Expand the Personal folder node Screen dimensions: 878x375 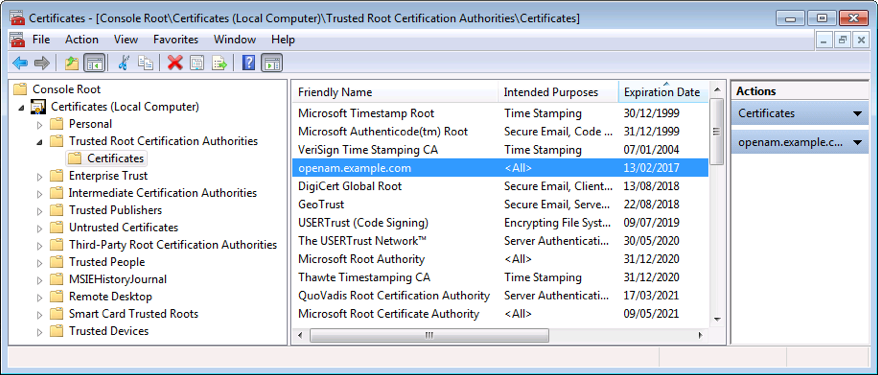pyautogui.click(x=39, y=124)
